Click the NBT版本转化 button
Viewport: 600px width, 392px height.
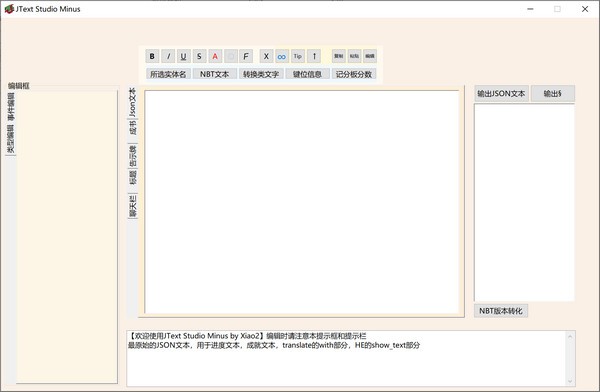pyautogui.click(x=501, y=311)
